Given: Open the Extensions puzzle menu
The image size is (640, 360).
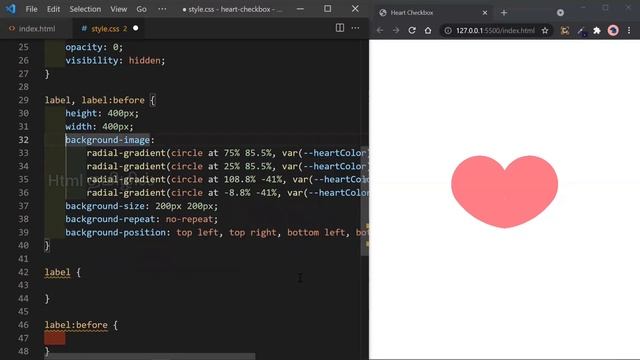Looking at the screenshot, I should pos(597,31).
